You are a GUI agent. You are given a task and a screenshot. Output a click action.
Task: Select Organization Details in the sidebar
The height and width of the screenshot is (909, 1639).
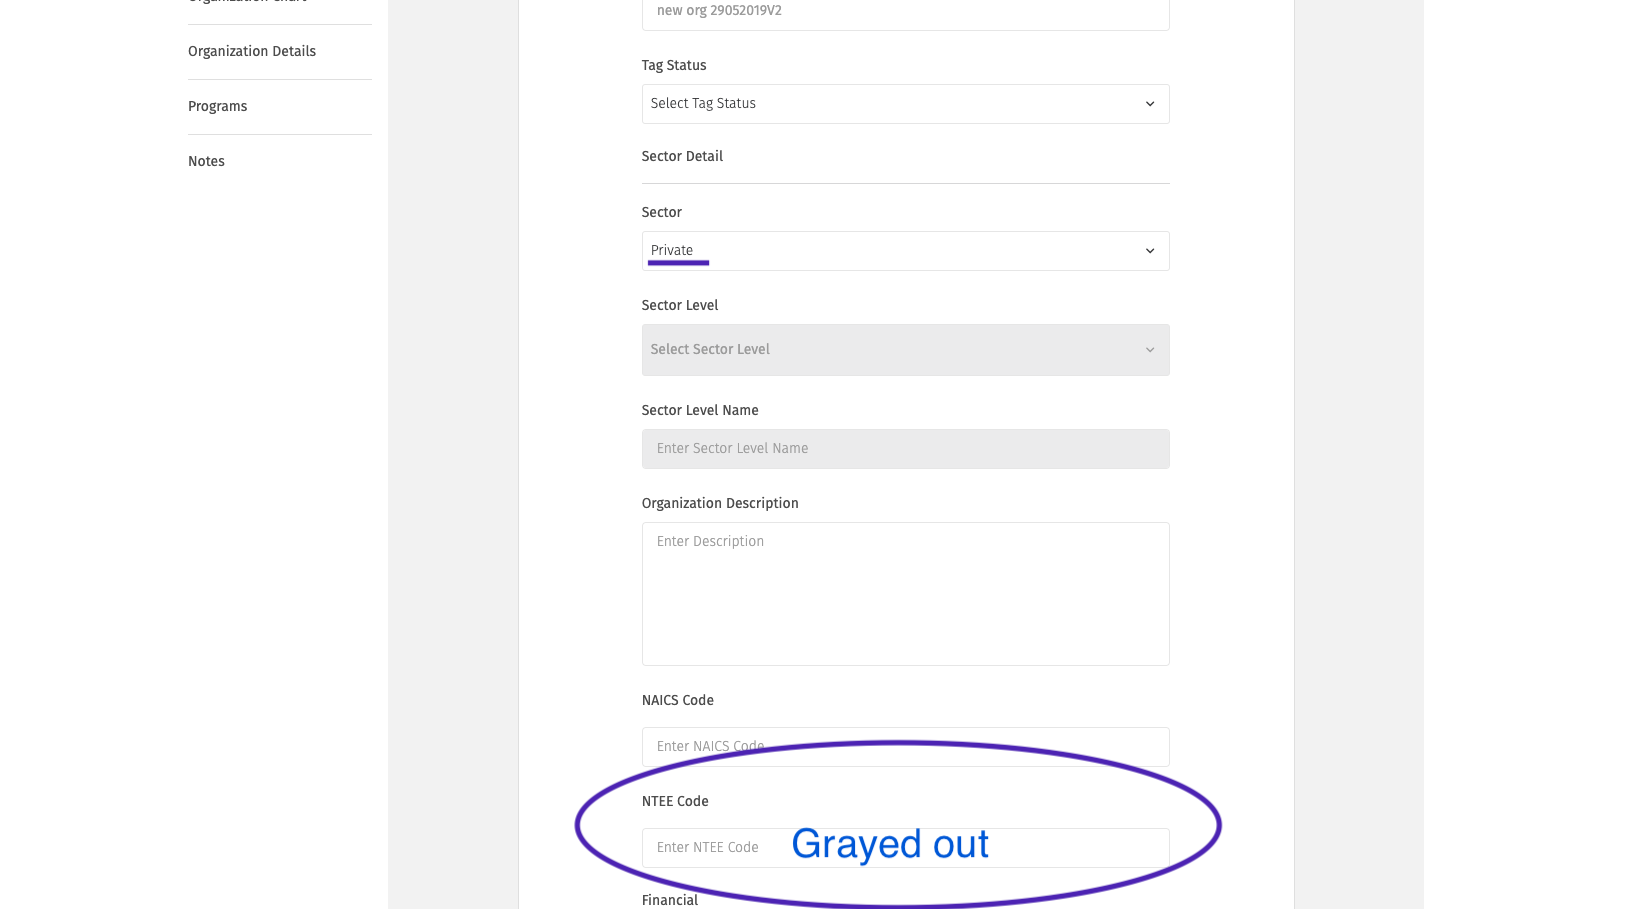[251, 51]
